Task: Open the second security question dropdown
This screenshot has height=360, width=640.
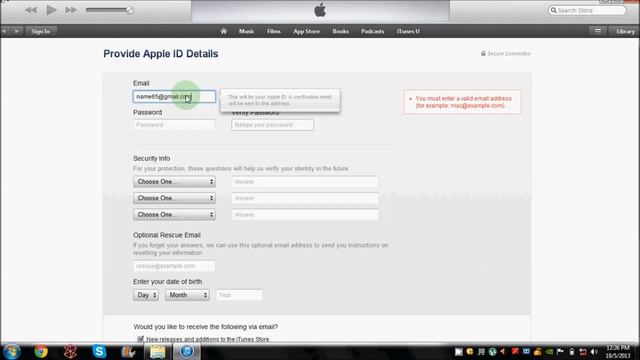Action: coord(174,198)
